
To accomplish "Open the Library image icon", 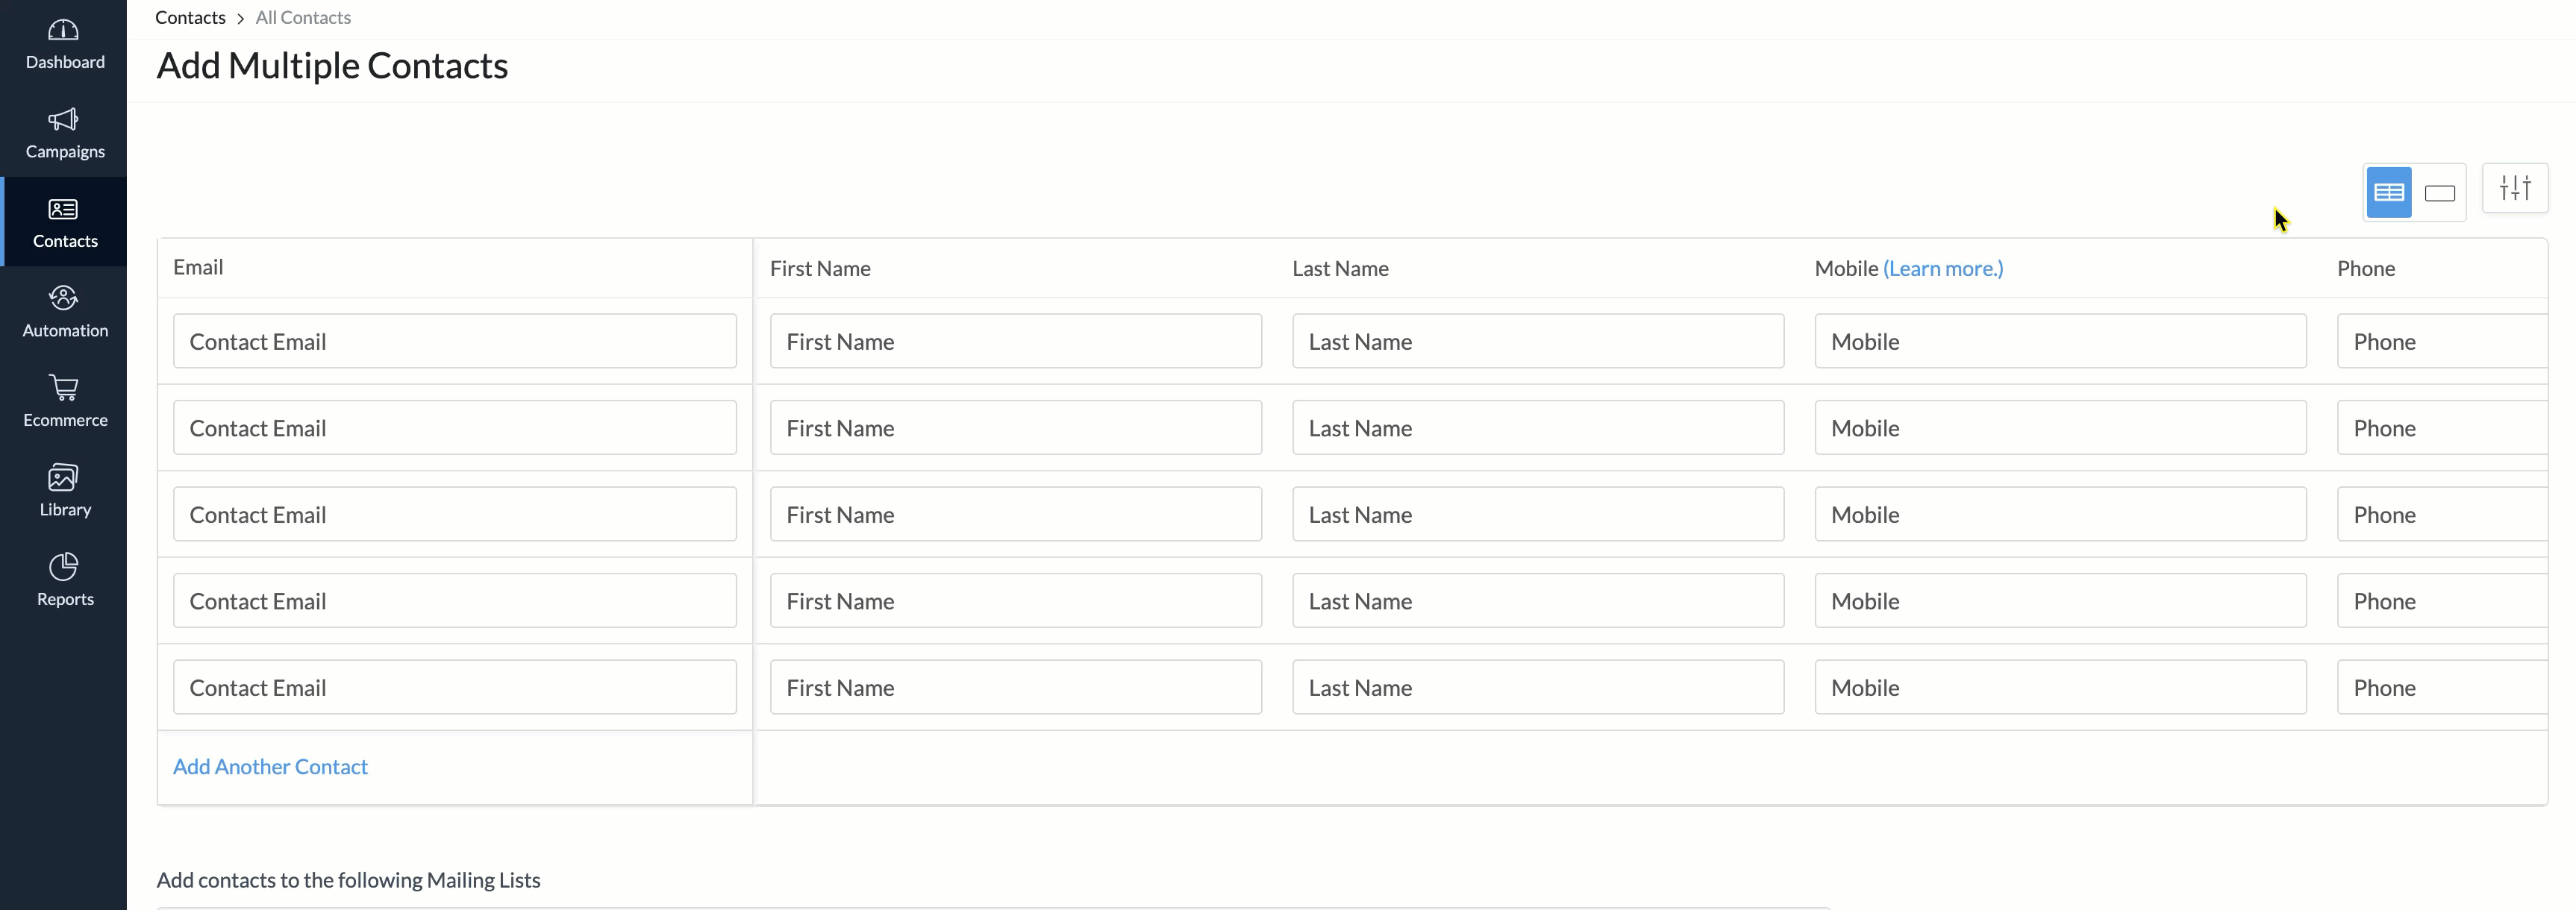I will coord(63,478).
